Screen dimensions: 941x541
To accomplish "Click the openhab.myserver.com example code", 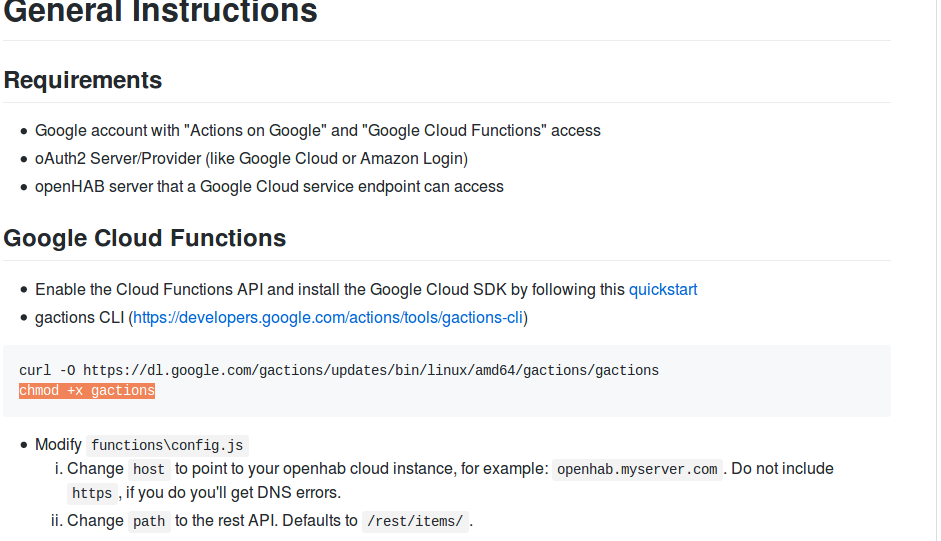I will [637, 469].
